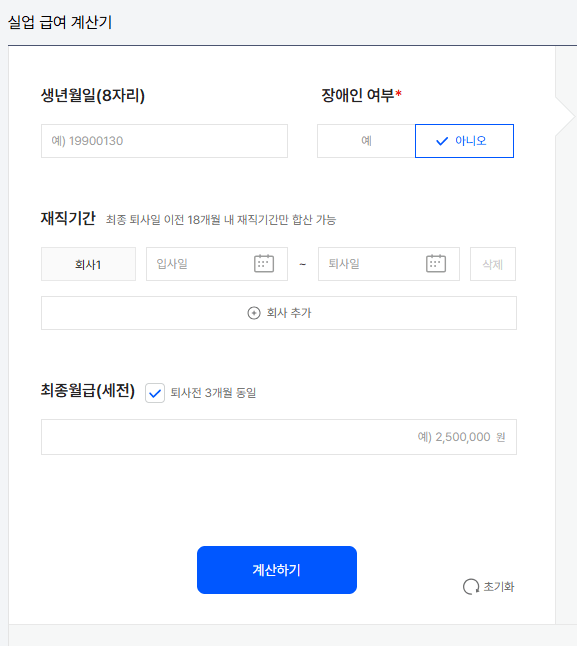Click the 최종월급(세전) heading
The width and height of the screenshot is (577, 646).
point(88,390)
